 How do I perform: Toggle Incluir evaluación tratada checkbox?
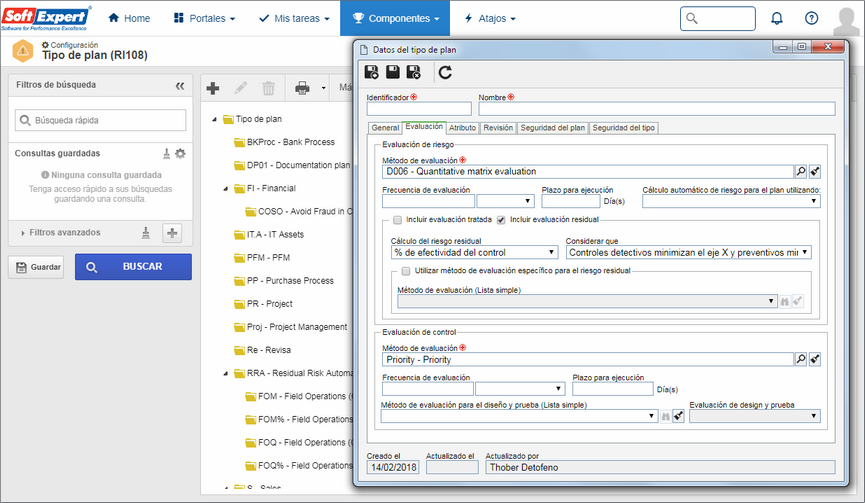click(x=397, y=220)
